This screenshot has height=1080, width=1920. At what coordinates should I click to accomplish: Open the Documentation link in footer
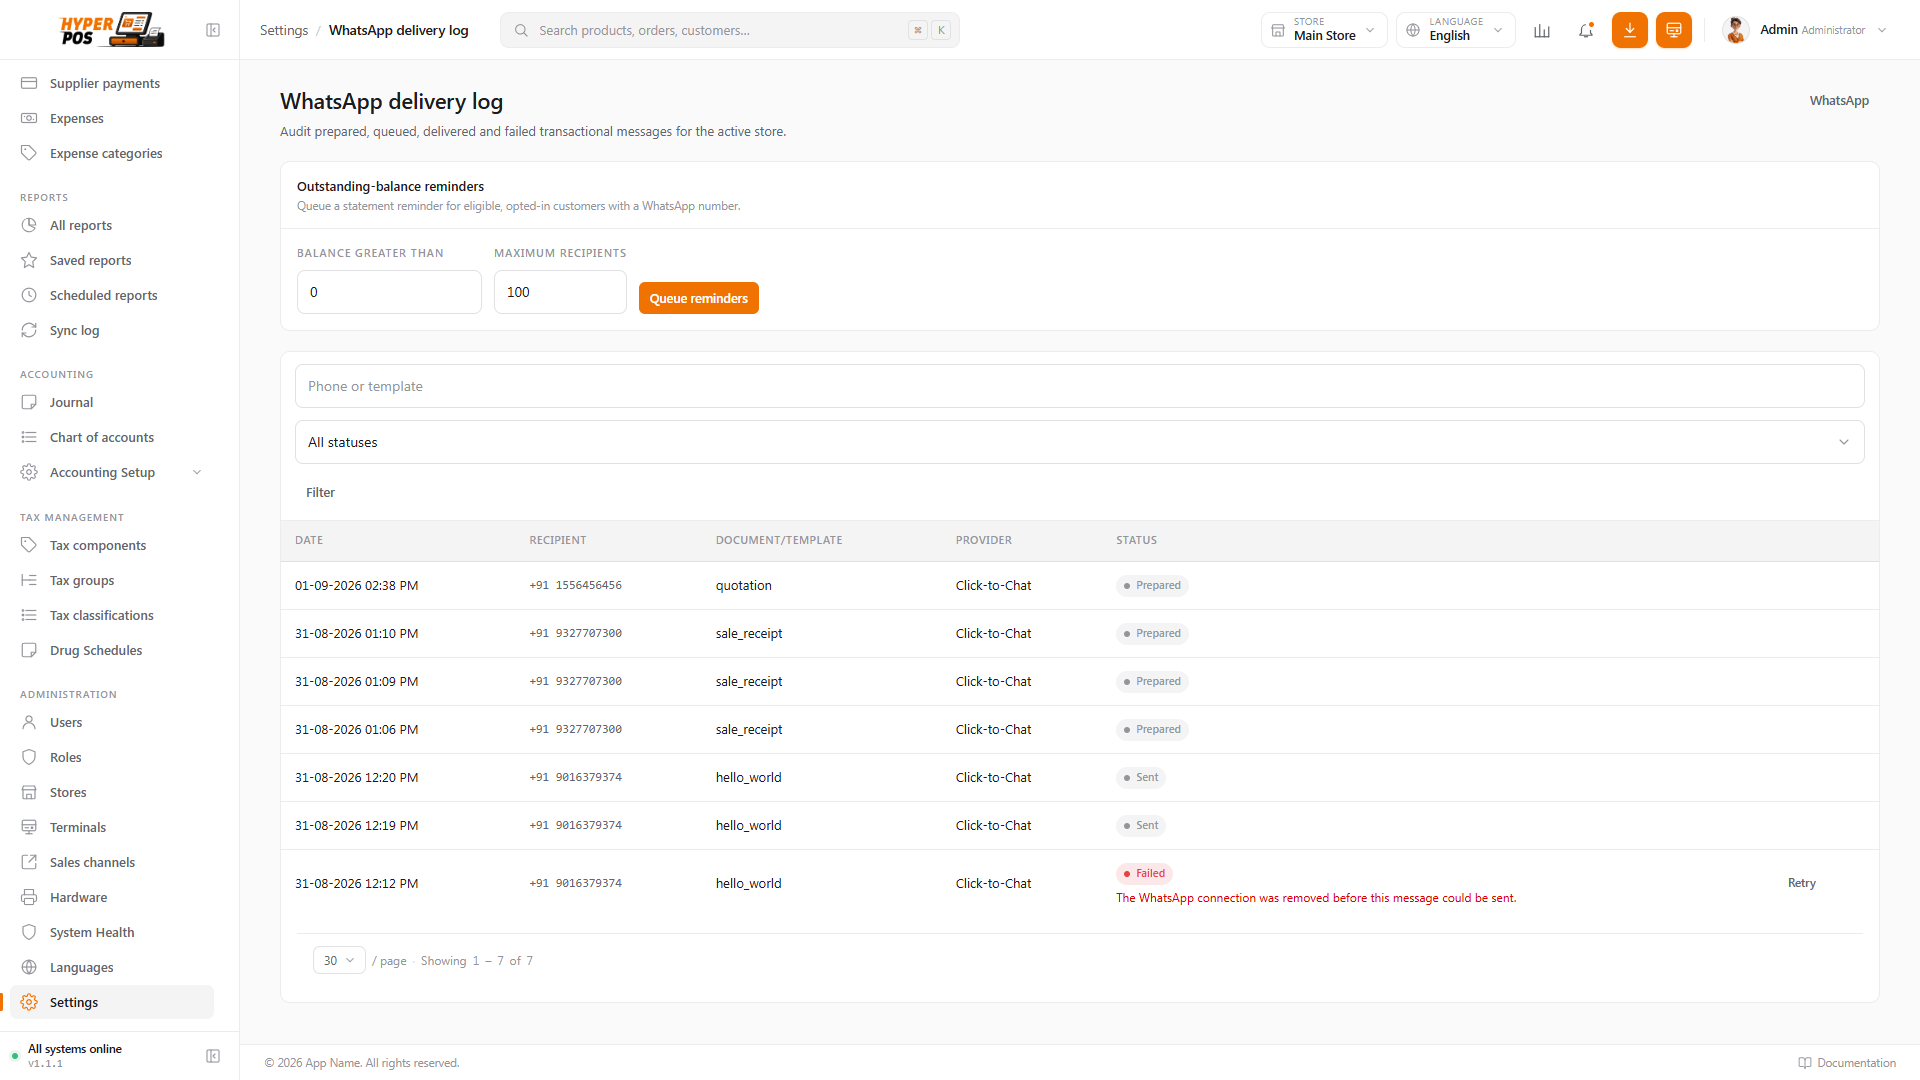click(1847, 1062)
